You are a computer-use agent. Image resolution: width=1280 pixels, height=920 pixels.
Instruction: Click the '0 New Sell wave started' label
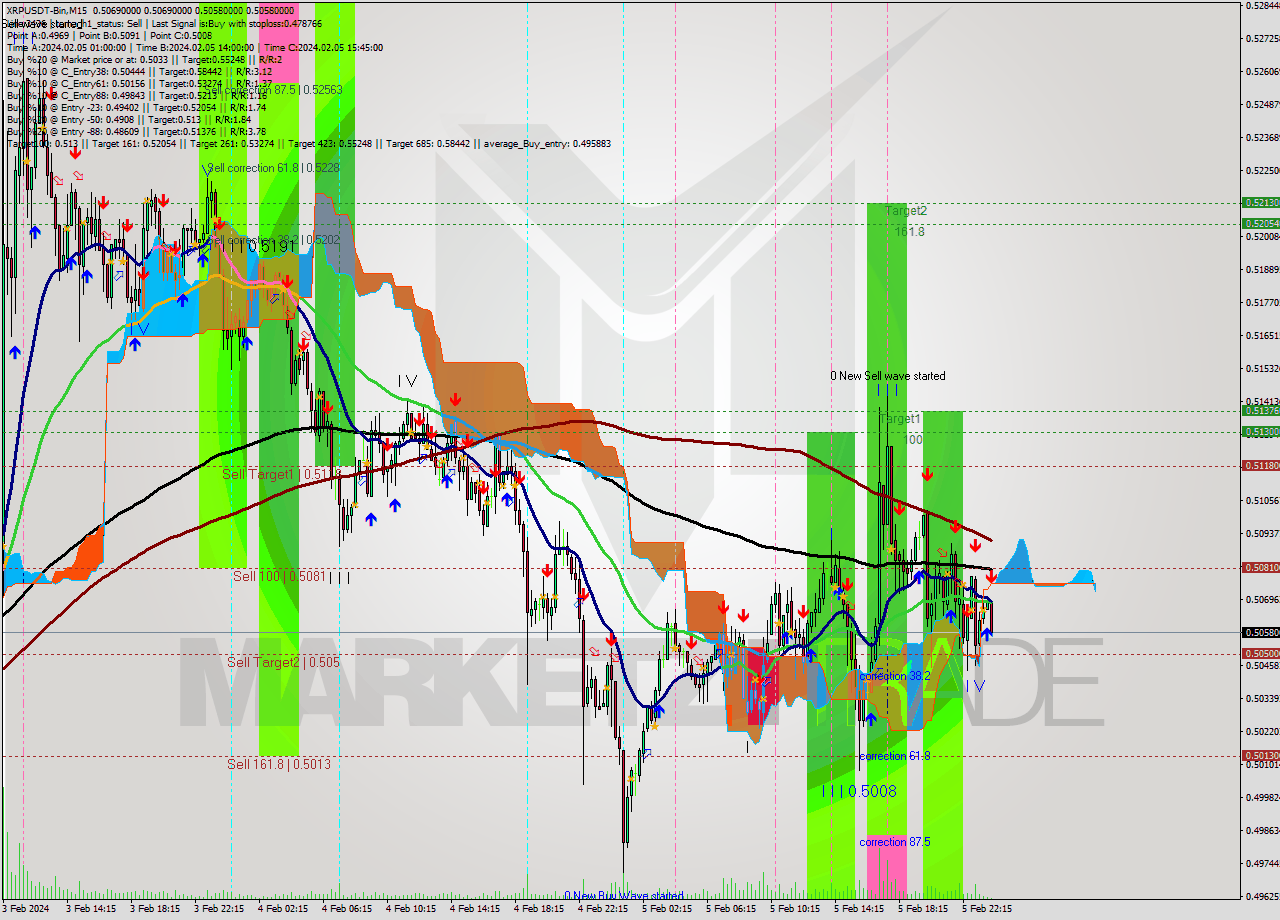coord(887,376)
